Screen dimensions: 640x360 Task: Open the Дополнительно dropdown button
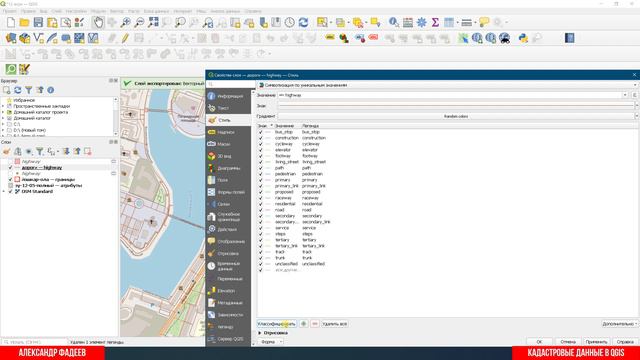(619, 324)
